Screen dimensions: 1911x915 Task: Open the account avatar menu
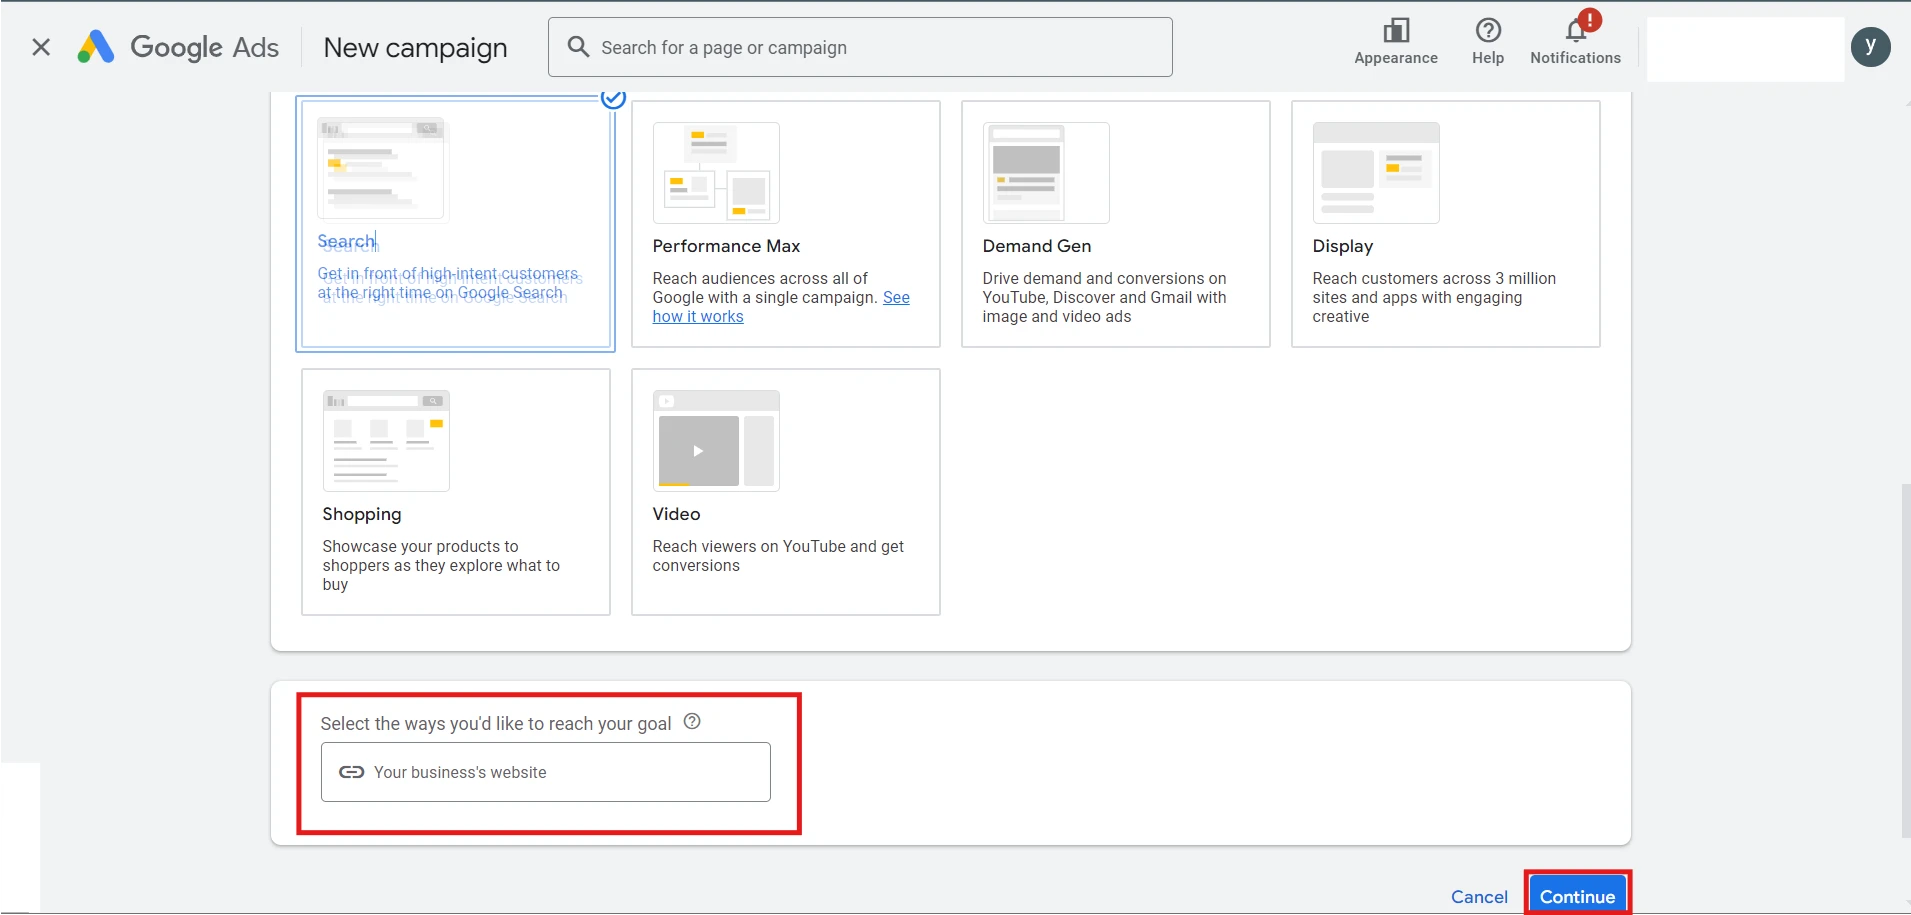[x=1870, y=47]
